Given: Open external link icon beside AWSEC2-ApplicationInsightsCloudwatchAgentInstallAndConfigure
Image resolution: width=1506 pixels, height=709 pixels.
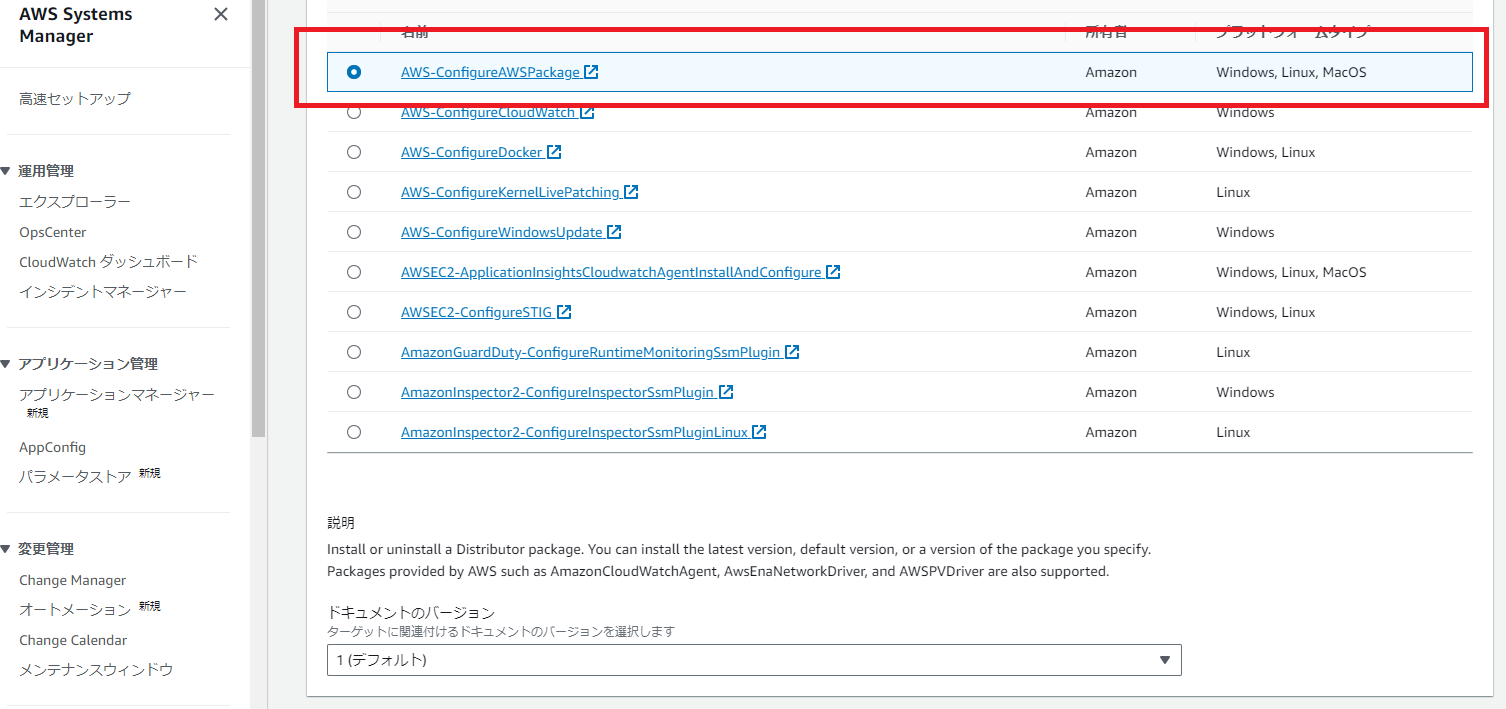Looking at the screenshot, I should pyautogui.click(x=833, y=272).
